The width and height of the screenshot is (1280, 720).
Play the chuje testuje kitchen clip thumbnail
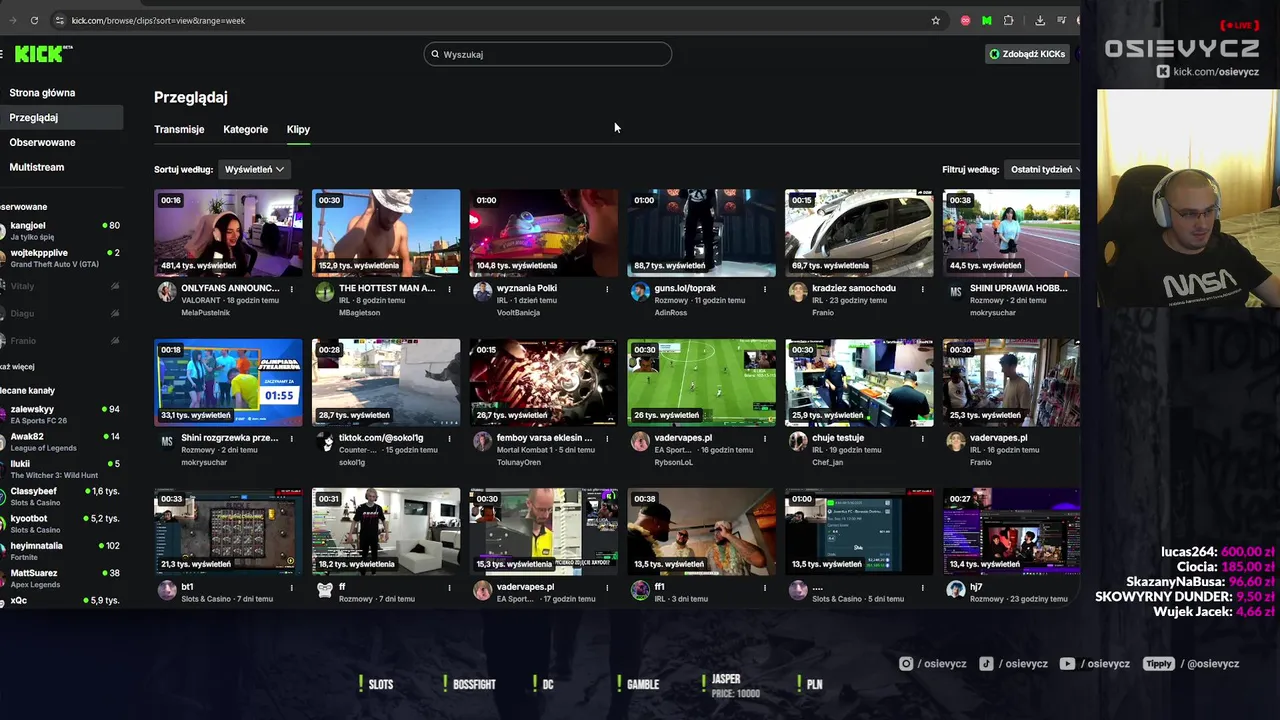tap(859, 382)
